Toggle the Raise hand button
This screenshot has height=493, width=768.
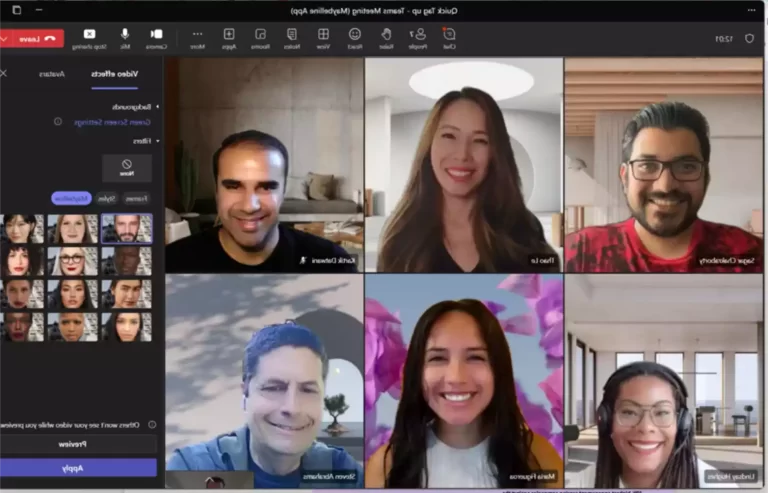(386, 39)
